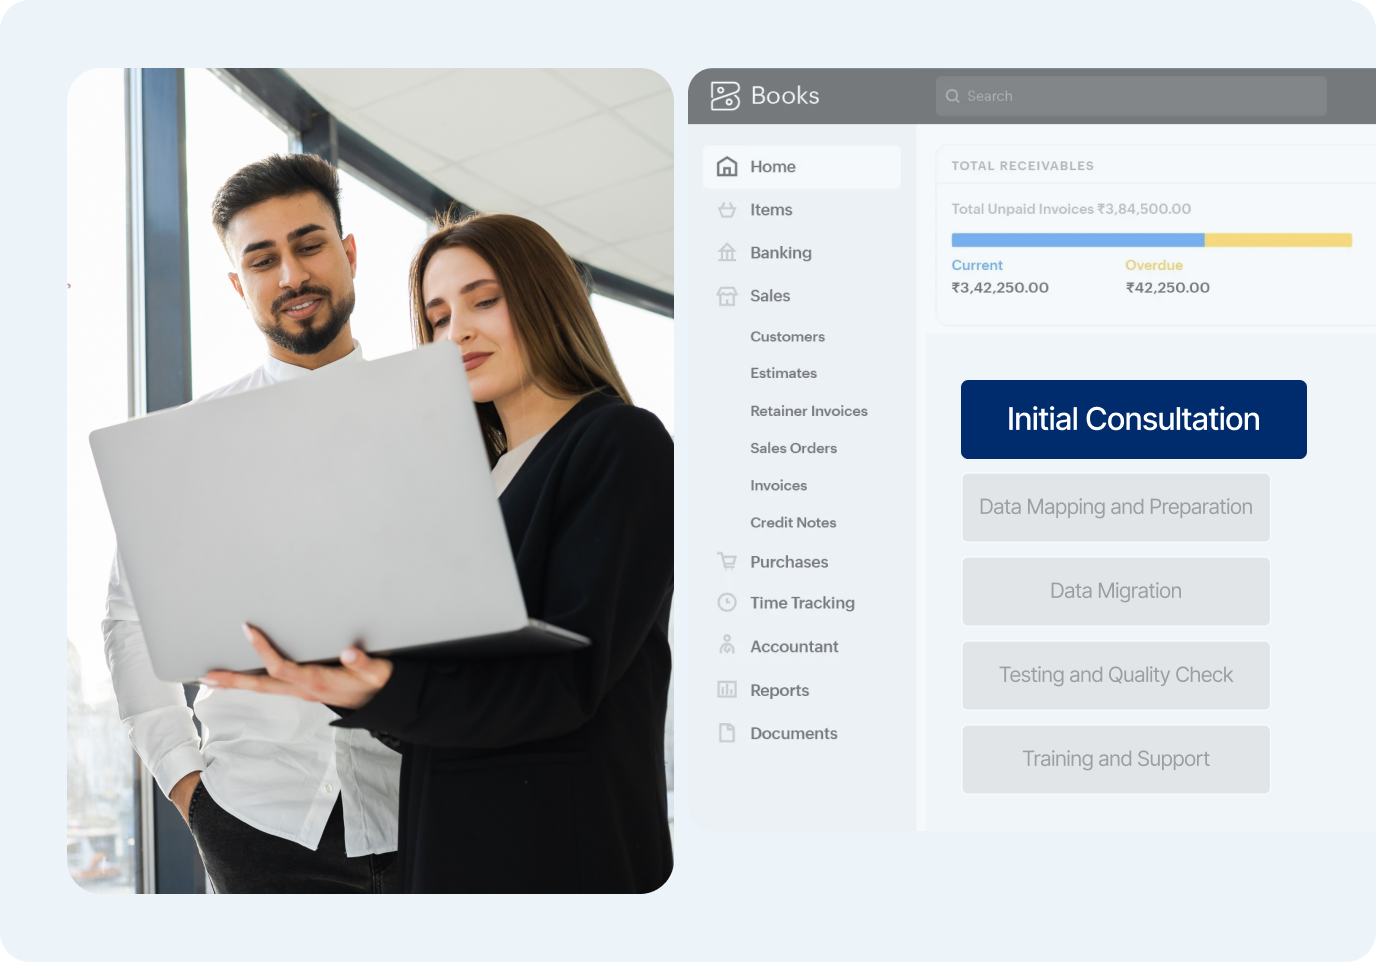Click the Search input field

[1131, 96]
